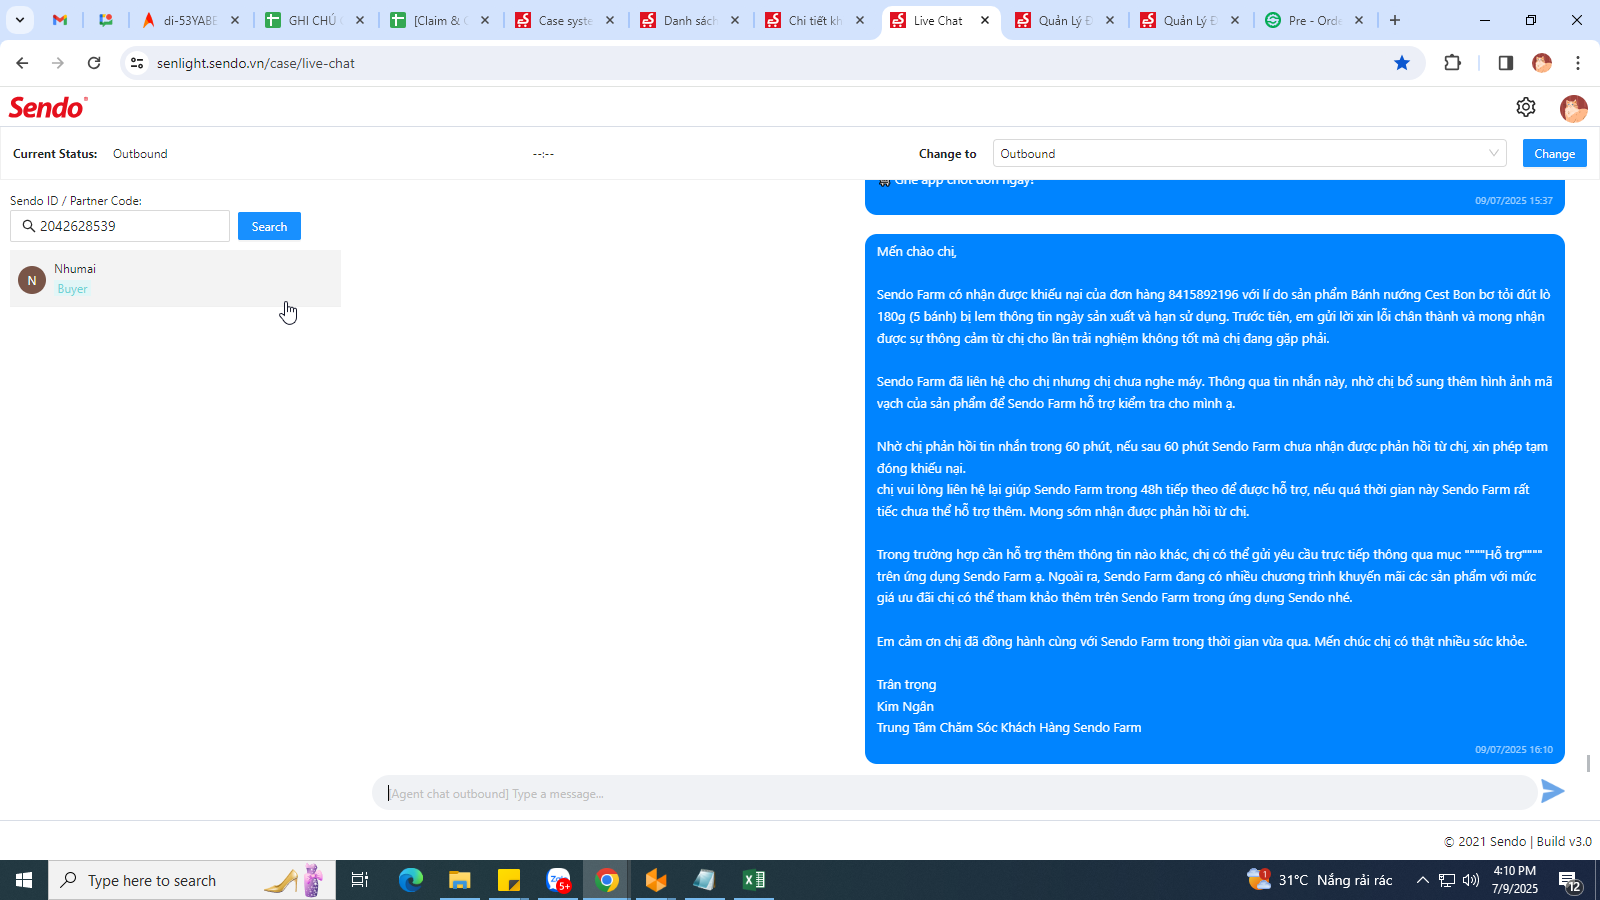
Task: Click the Sendo logo
Action: (48, 107)
